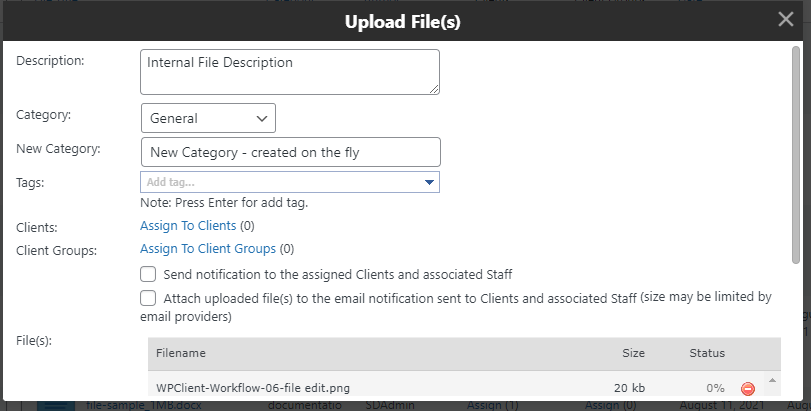Click Assign (1) link in background table
The image size is (811, 411).
pyautogui.click(x=492, y=405)
